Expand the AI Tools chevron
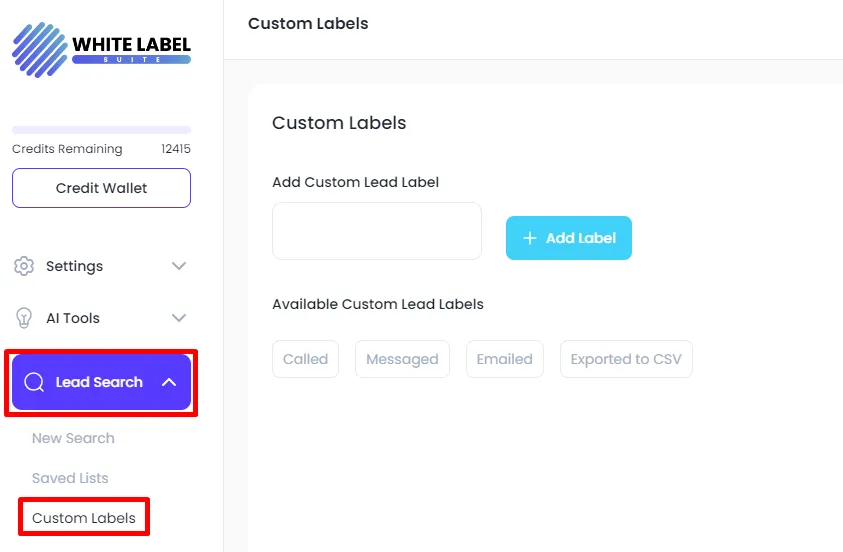Screen dimensions: 843x552 click(178, 318)
